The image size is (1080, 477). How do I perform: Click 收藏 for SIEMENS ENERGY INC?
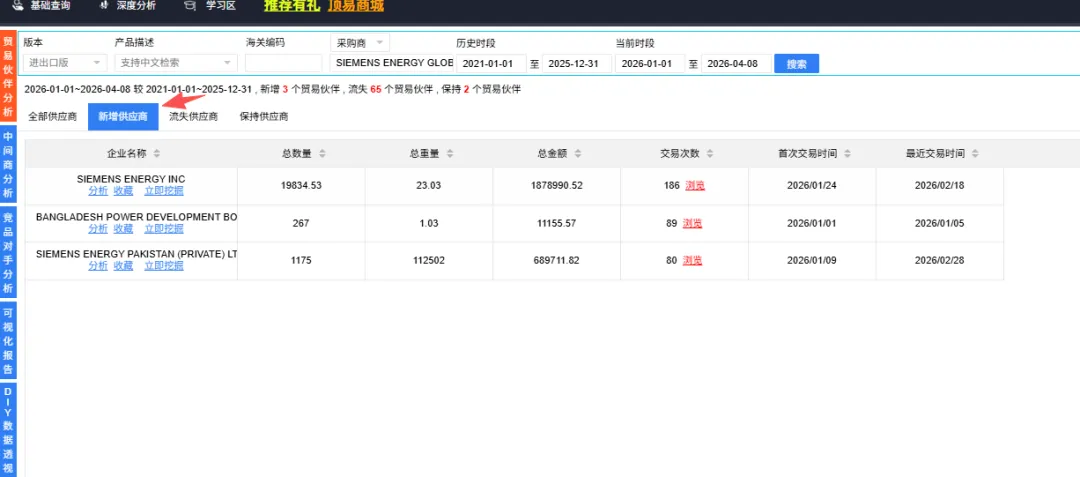click(123, 191)
